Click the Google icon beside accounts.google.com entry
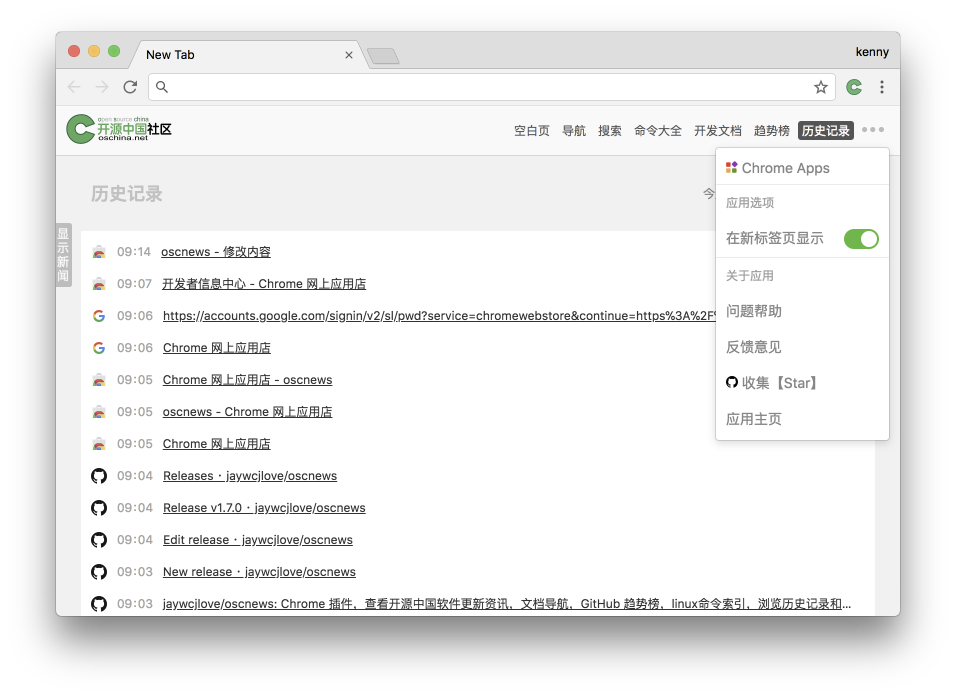The height and width of the screenshot is (696, 956). tap(99, 316)
